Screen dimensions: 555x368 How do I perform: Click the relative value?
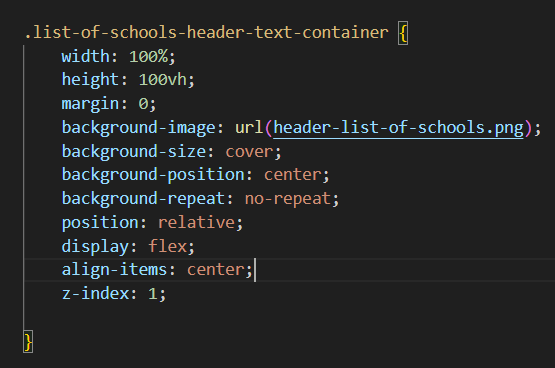(x=196, y=223)
